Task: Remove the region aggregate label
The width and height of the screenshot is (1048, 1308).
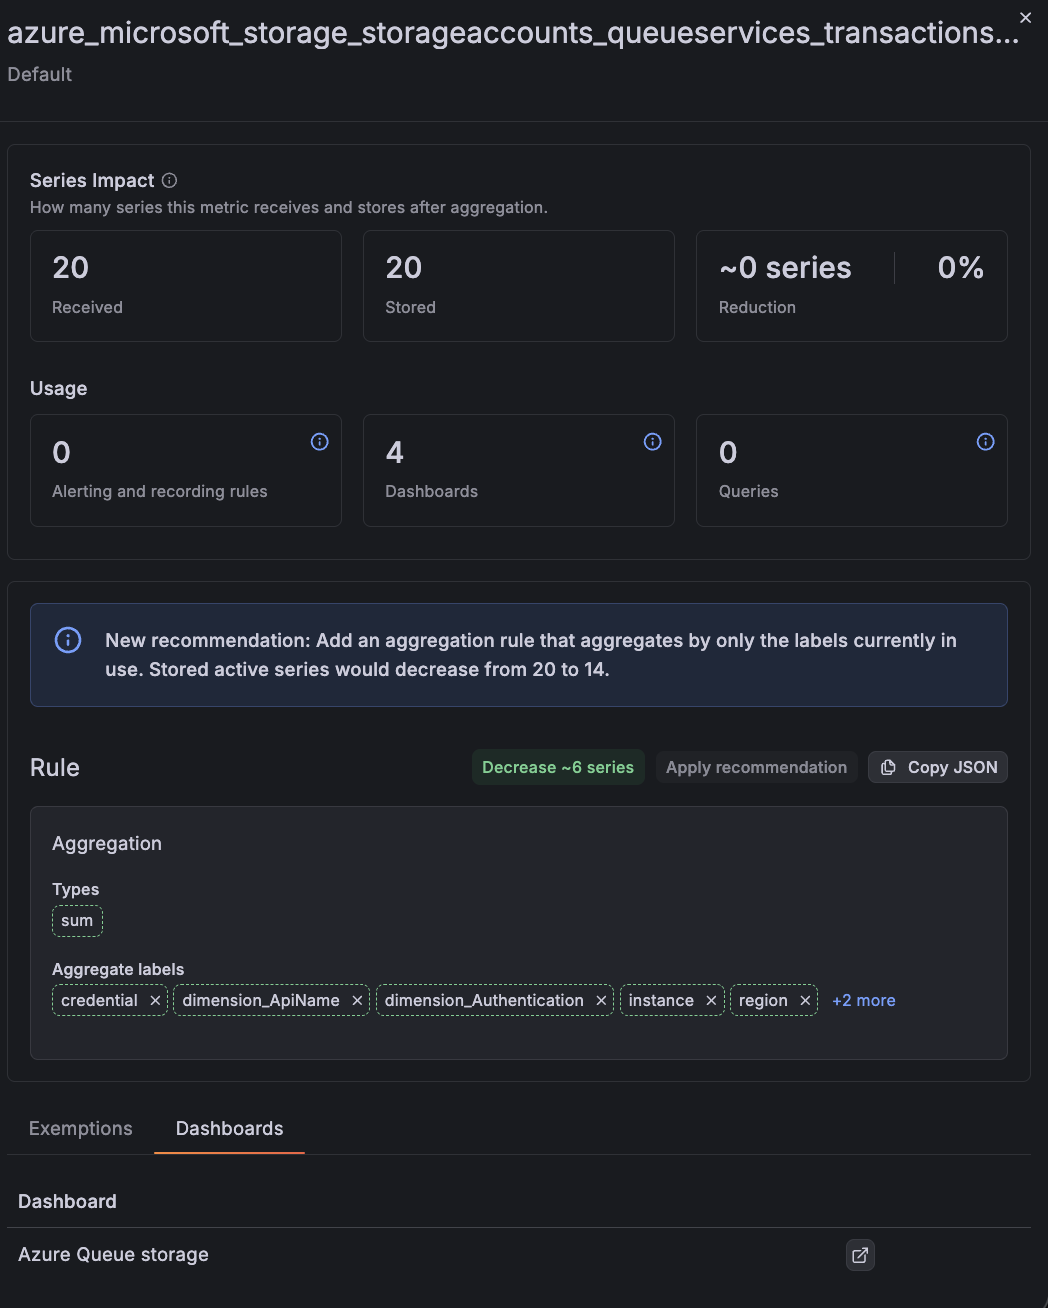Action: pos(805,1000)
